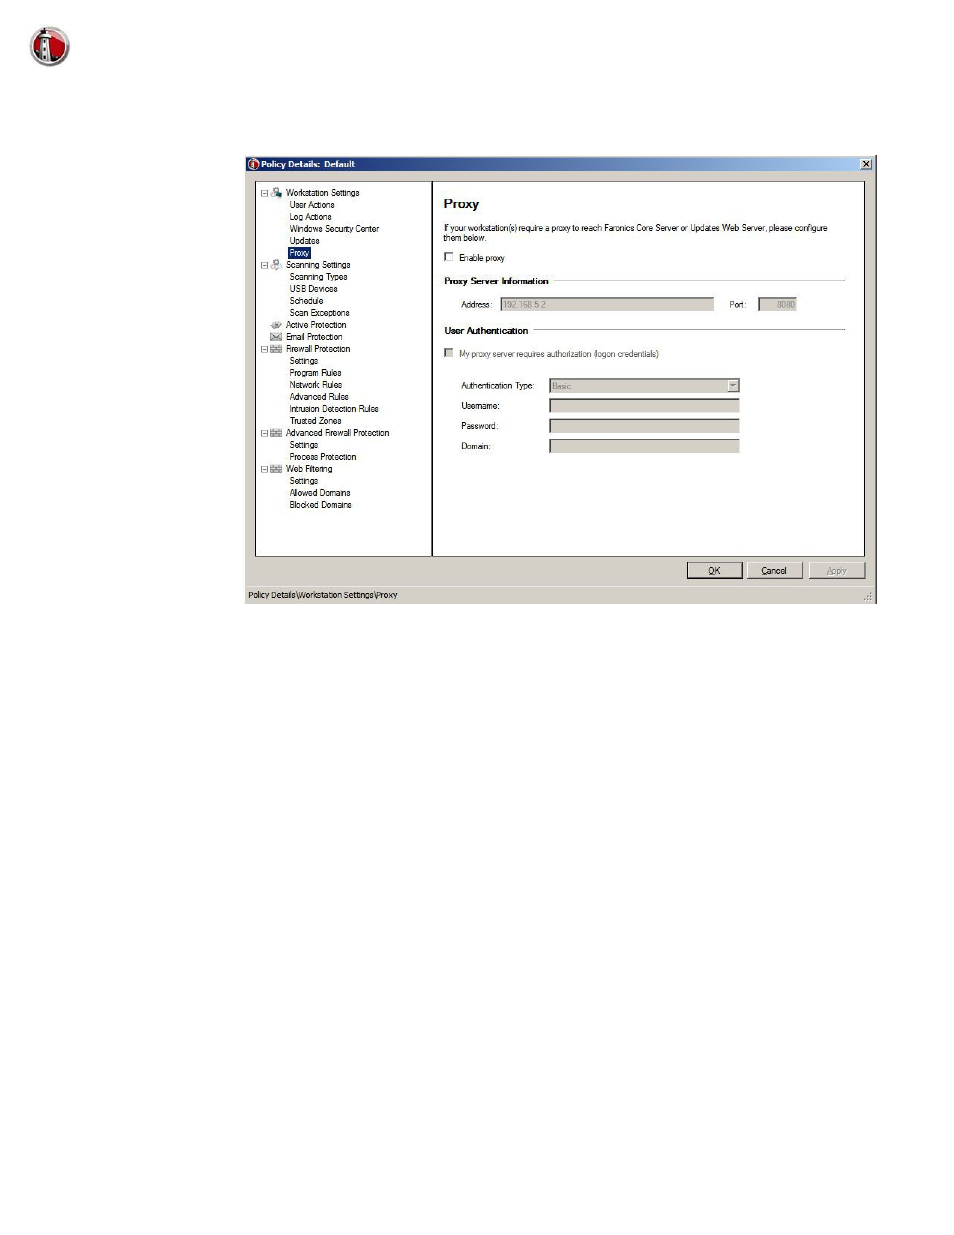Select Process Protection in the tree
The height and width of the screenshot is (1235, 954).
(x=322, y=457)
